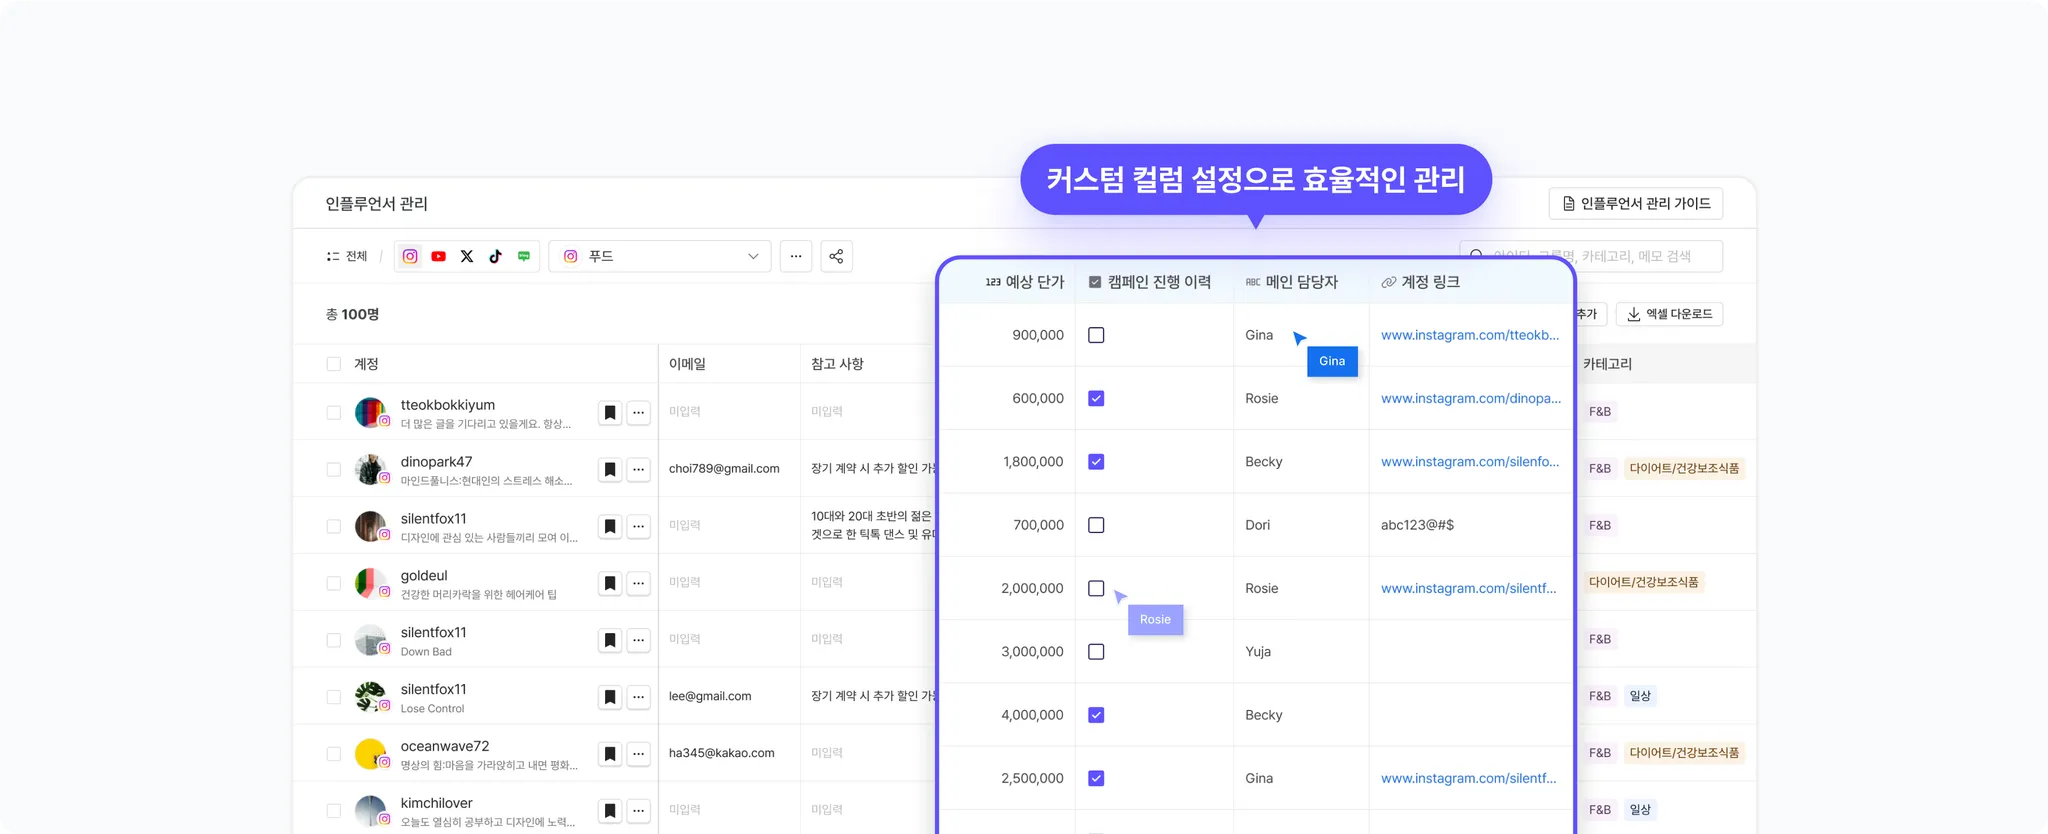Click tteokbokkiyum profile avatar
2048x834 pixels.
(x=371, y=412)
